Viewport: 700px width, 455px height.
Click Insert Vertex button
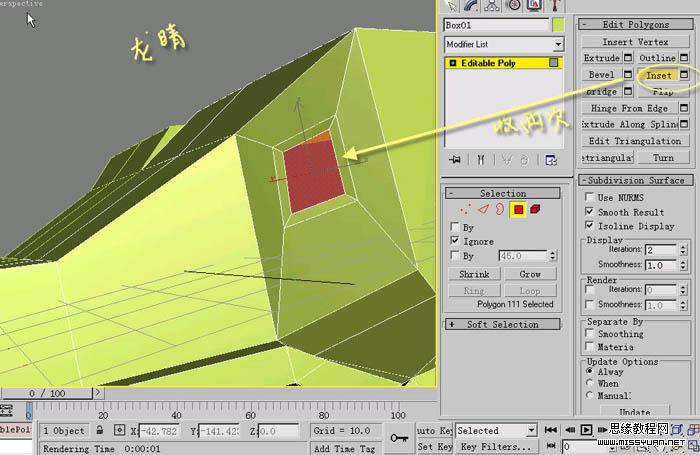tap(635, 42)
